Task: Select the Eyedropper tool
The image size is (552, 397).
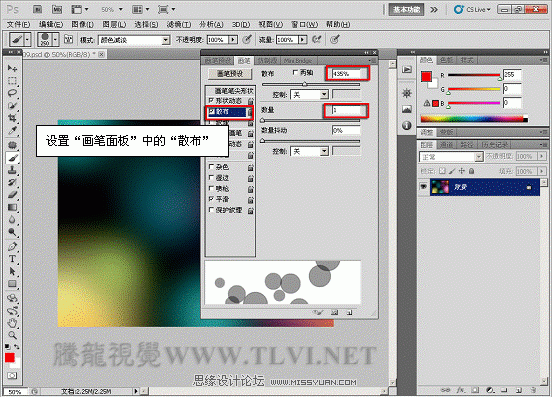Action: pos(12,131)
